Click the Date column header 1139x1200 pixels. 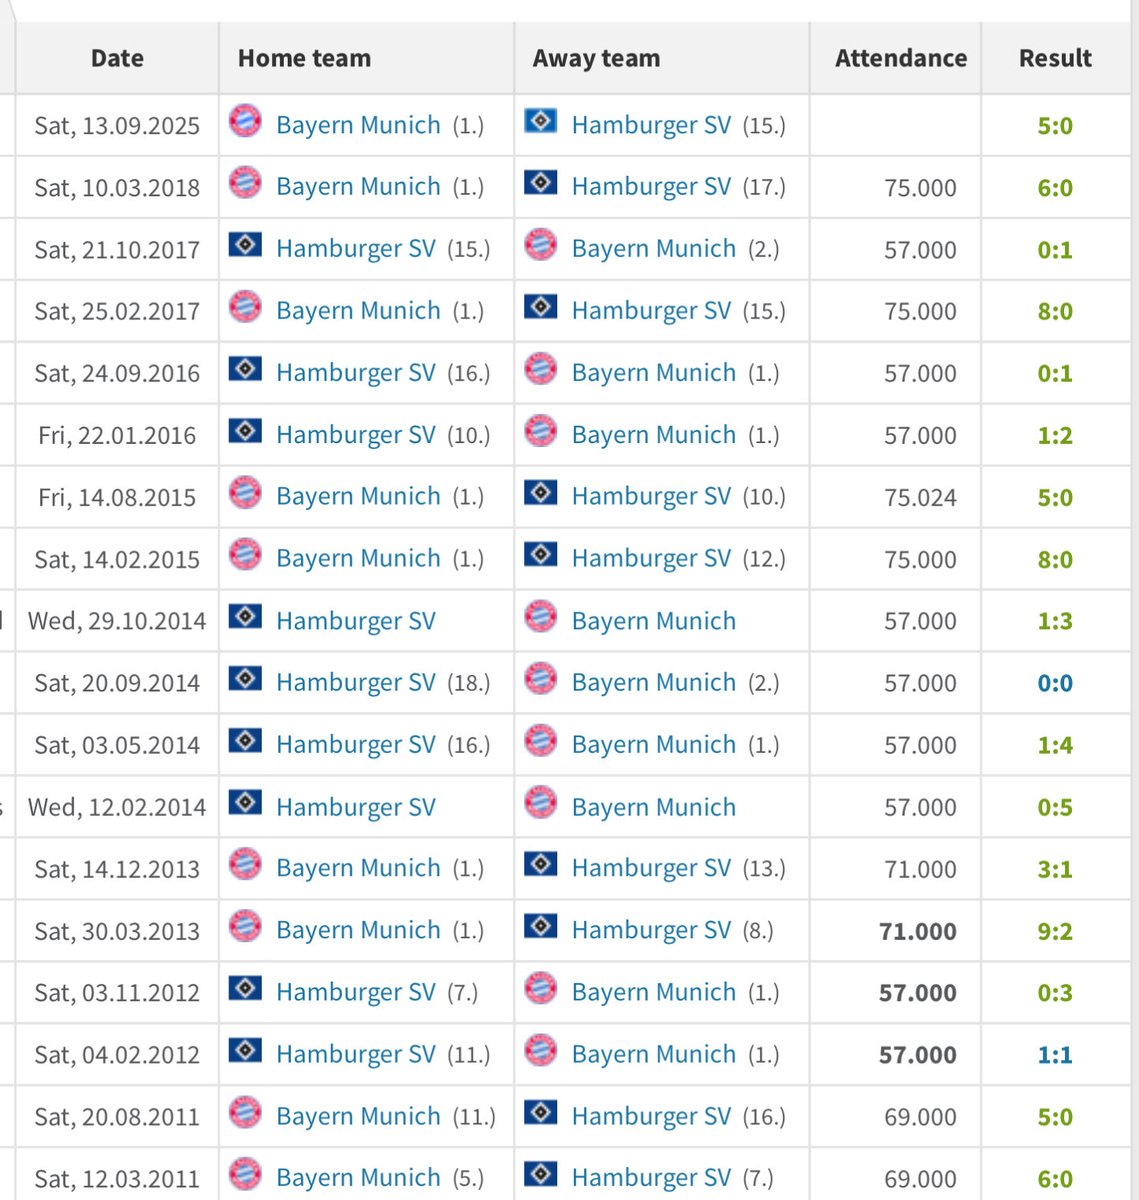point(117,58)
